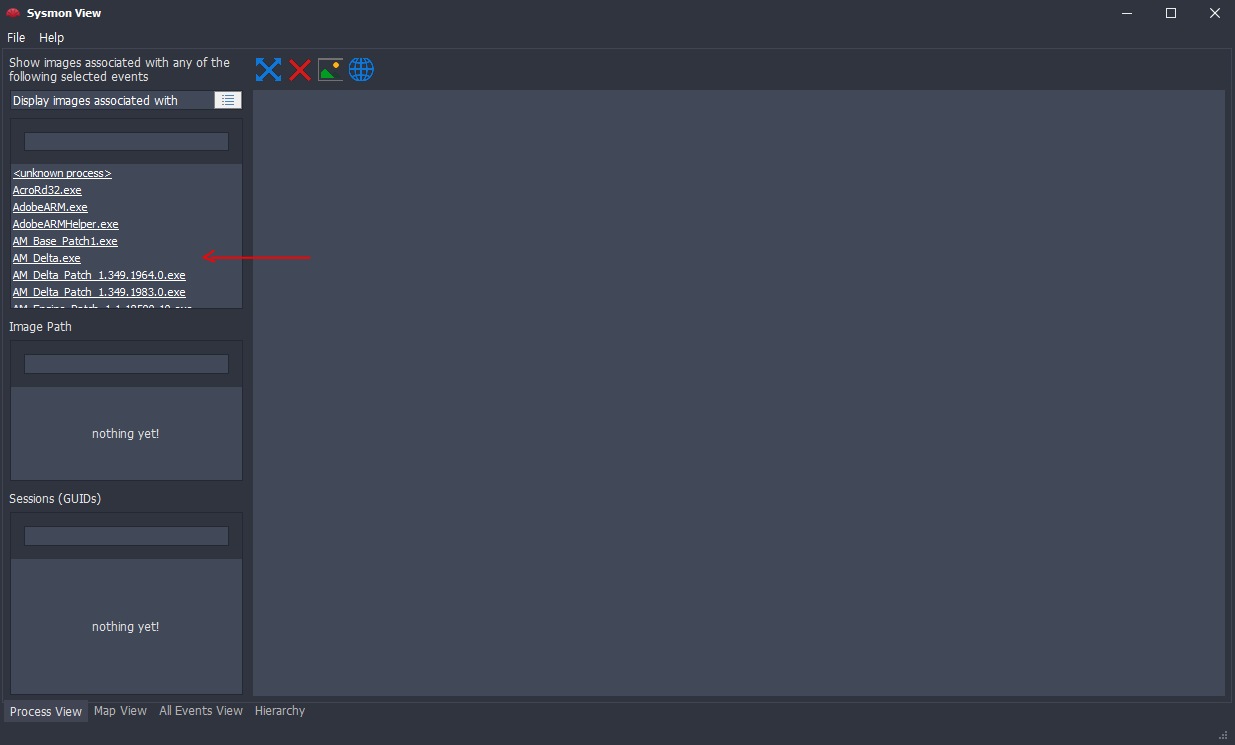Image resolution: width=1235 pixels, height=745 pixels.
Task: Switch to the Map View tab
Action: pos(120,711)
